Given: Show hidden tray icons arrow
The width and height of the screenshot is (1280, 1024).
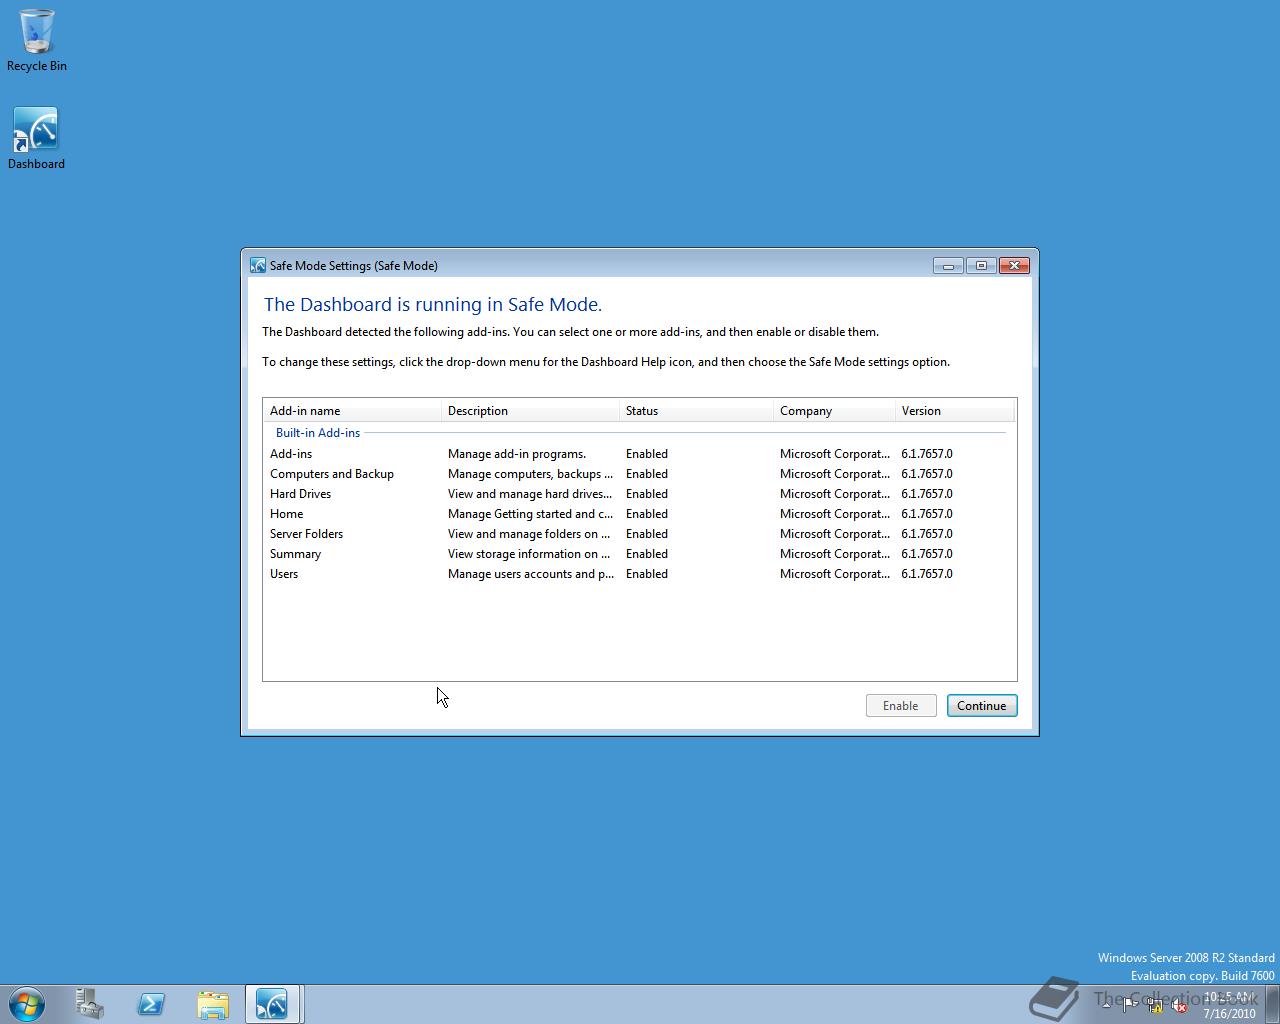Looking at the screenshot, I should pyautogui.click(x=1106, y=1006).
